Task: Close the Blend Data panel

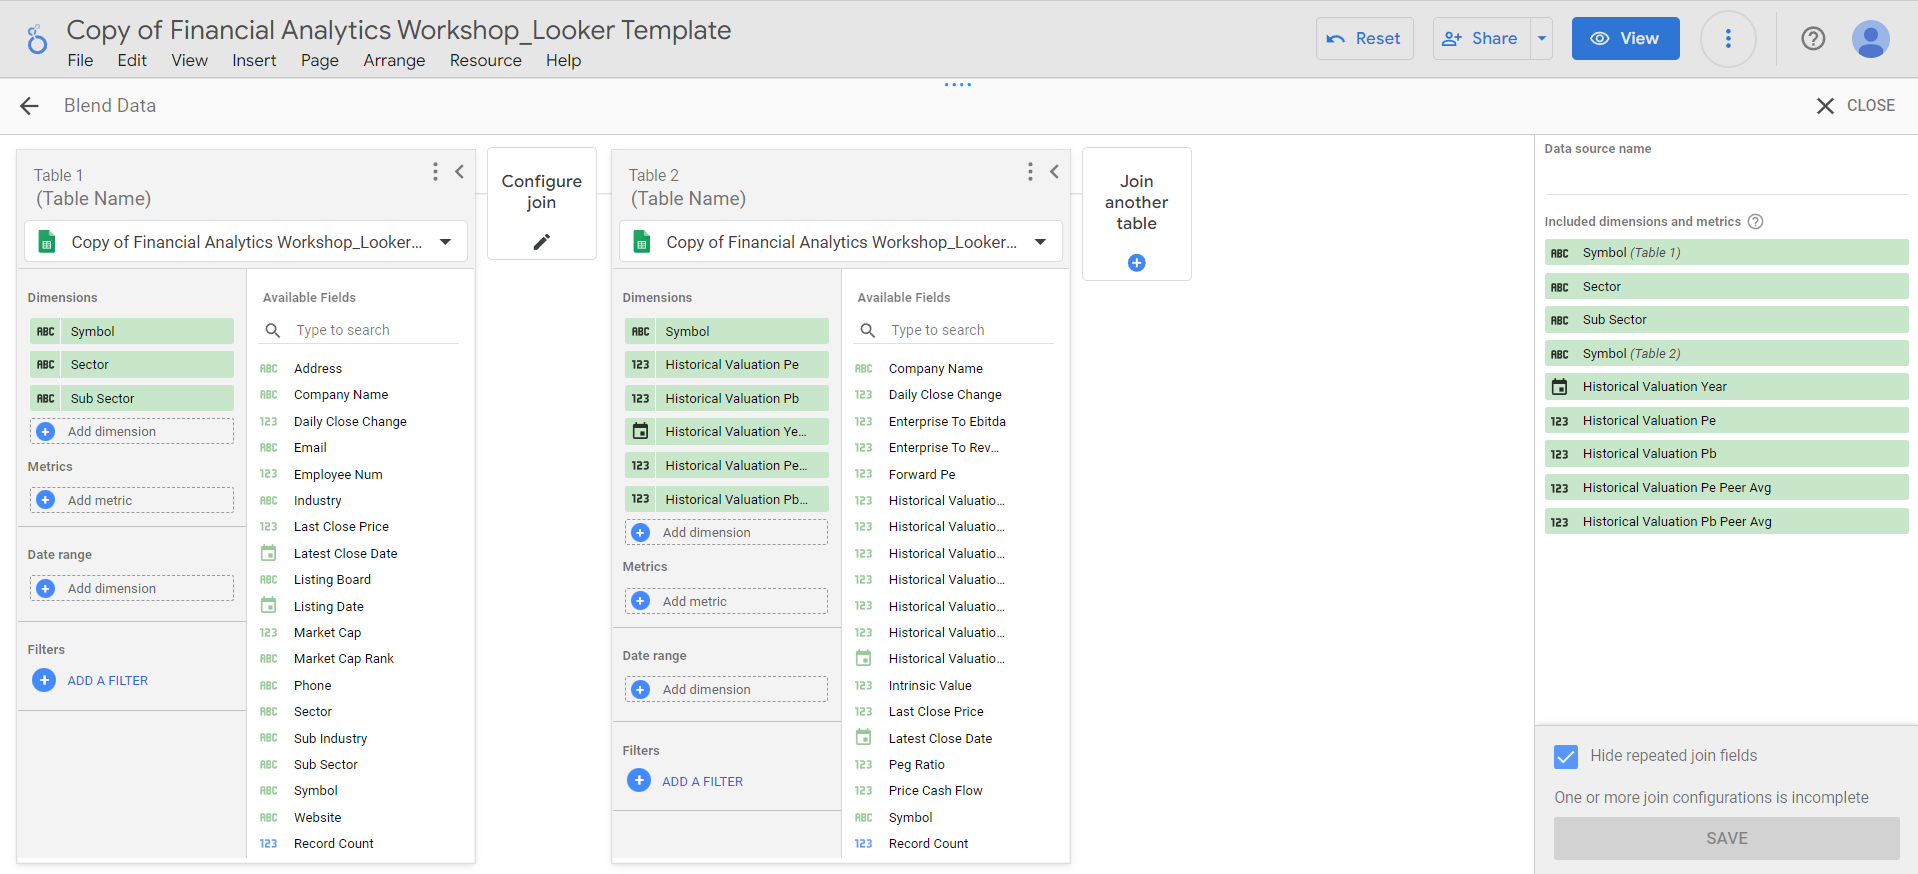Action: [x=1855, y=106]
